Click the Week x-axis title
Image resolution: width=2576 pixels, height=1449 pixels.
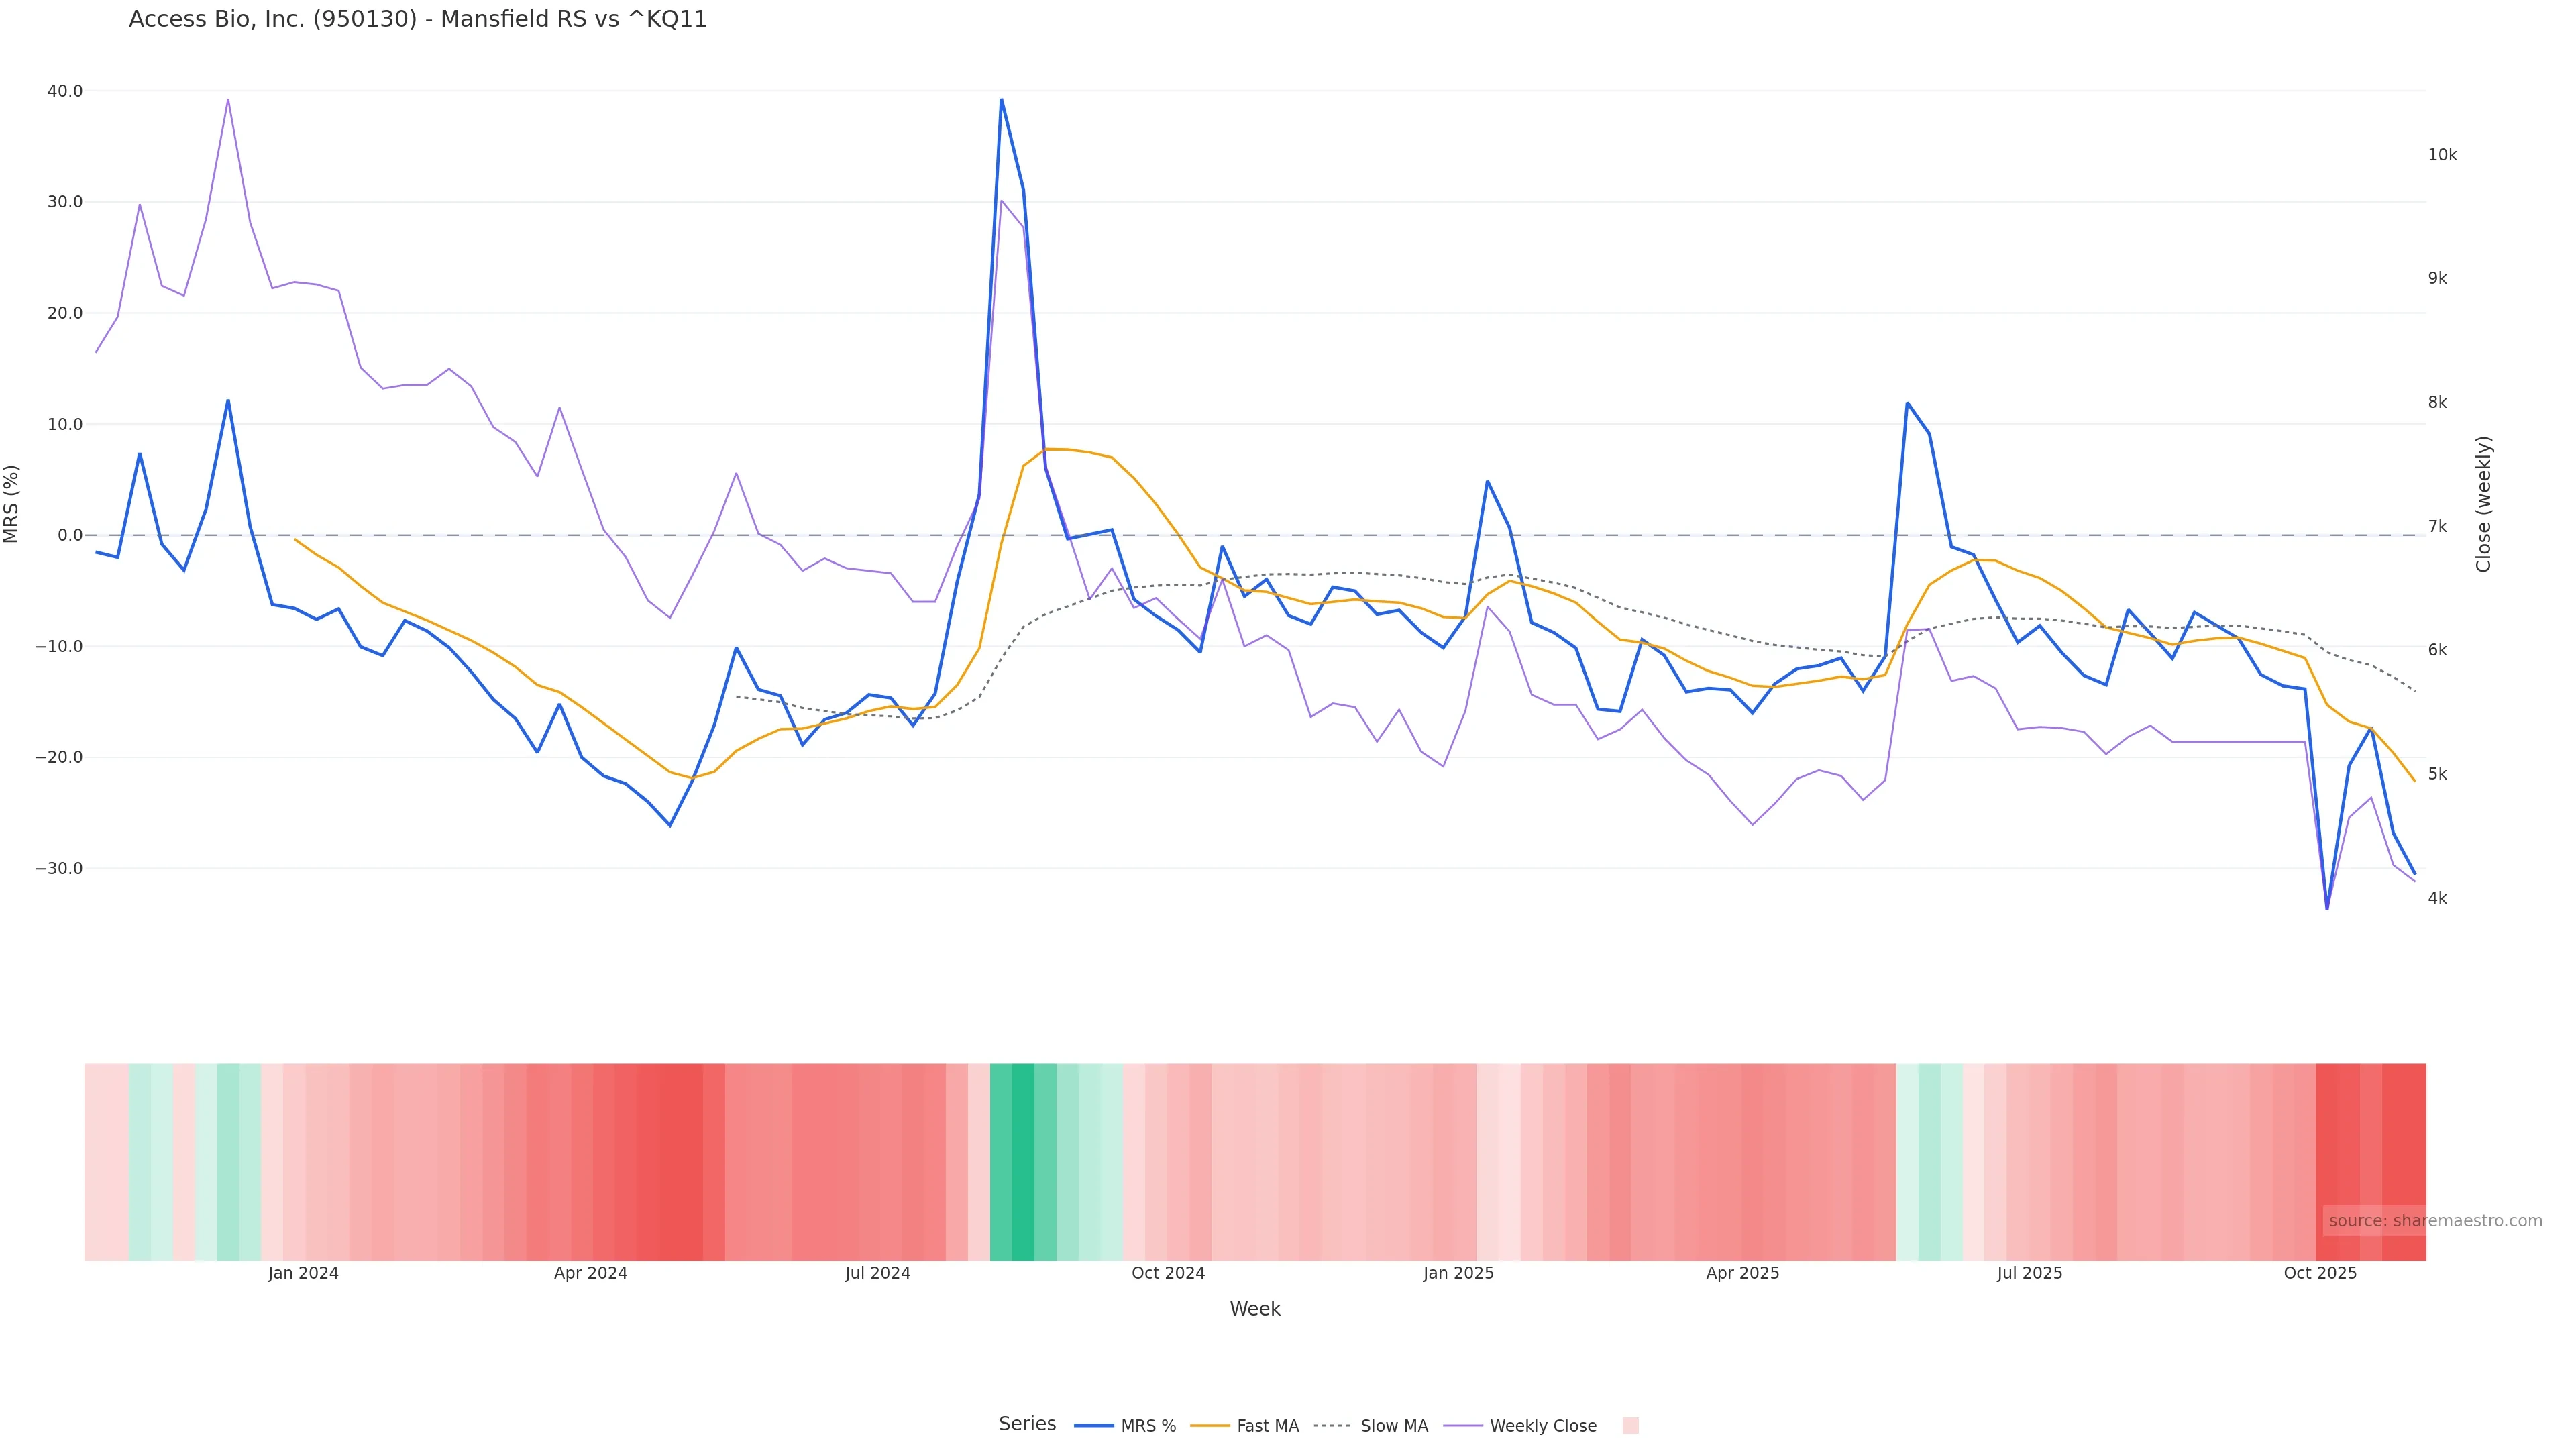1255,1309
